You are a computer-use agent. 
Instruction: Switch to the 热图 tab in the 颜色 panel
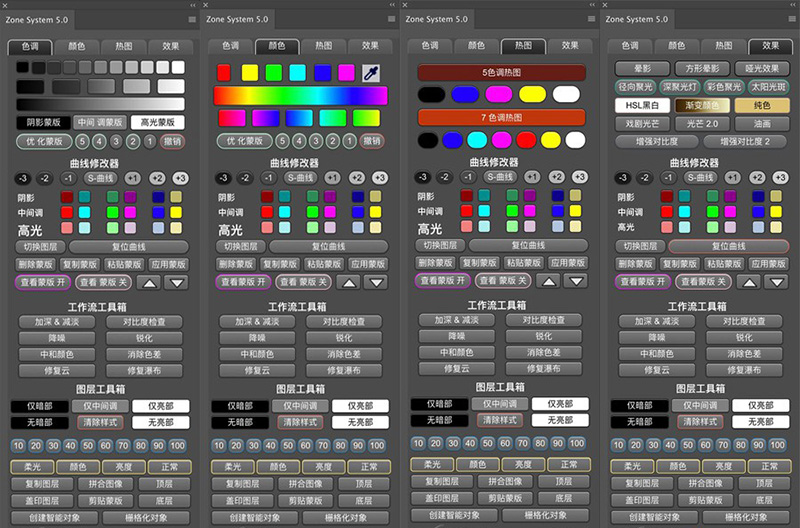coord(323,46)
